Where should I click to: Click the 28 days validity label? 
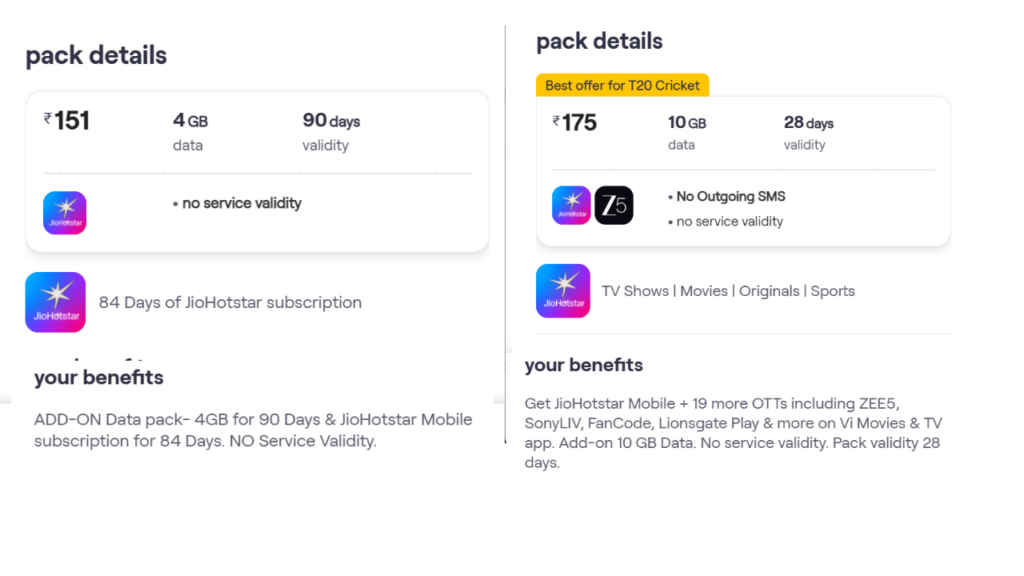(808, 123)
